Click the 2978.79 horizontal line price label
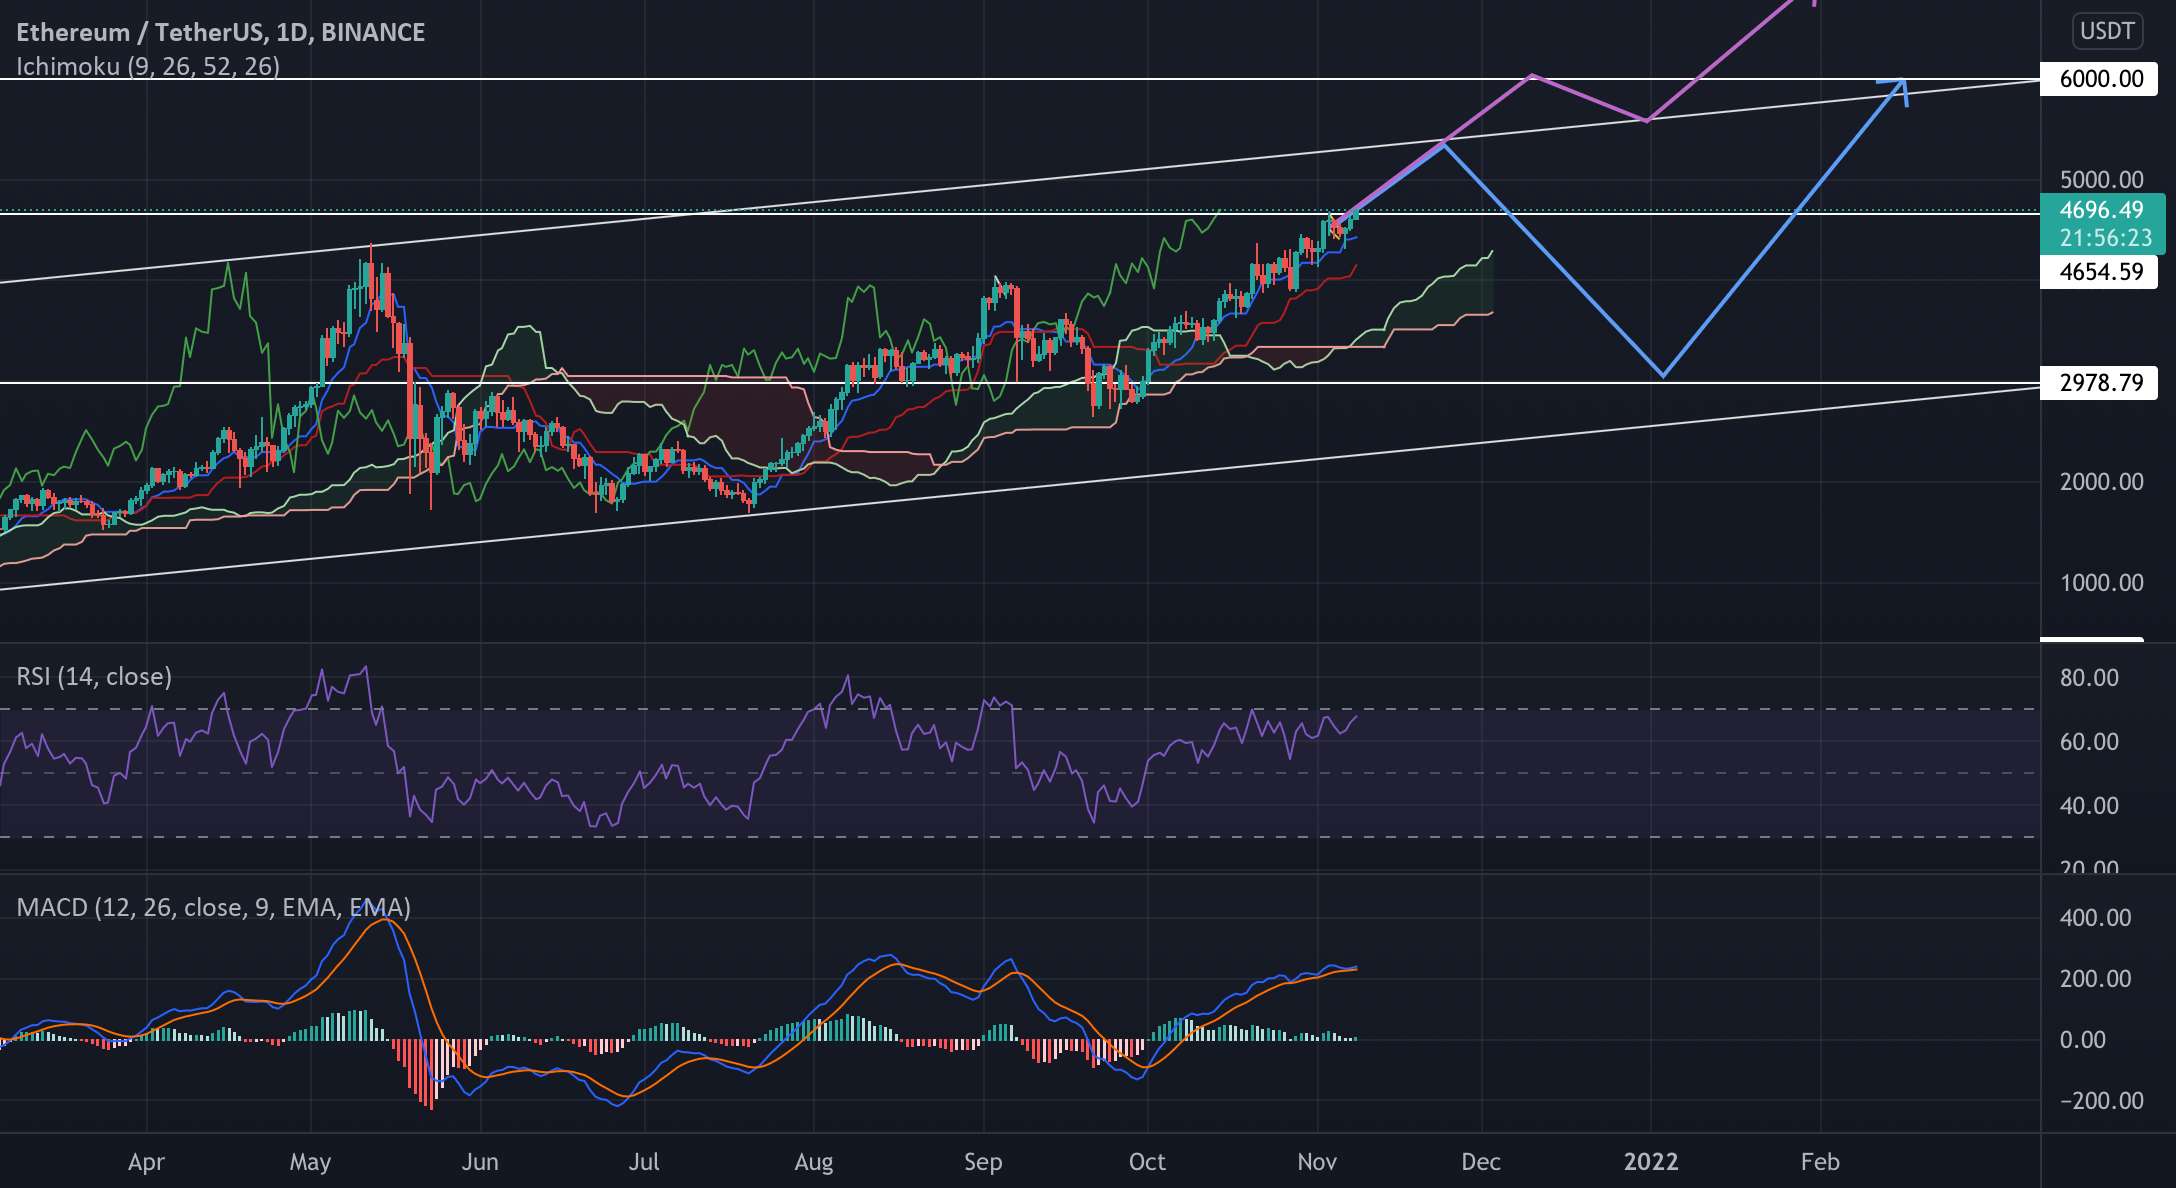The image size is (2176, 1188). (x=2101, y=382)
